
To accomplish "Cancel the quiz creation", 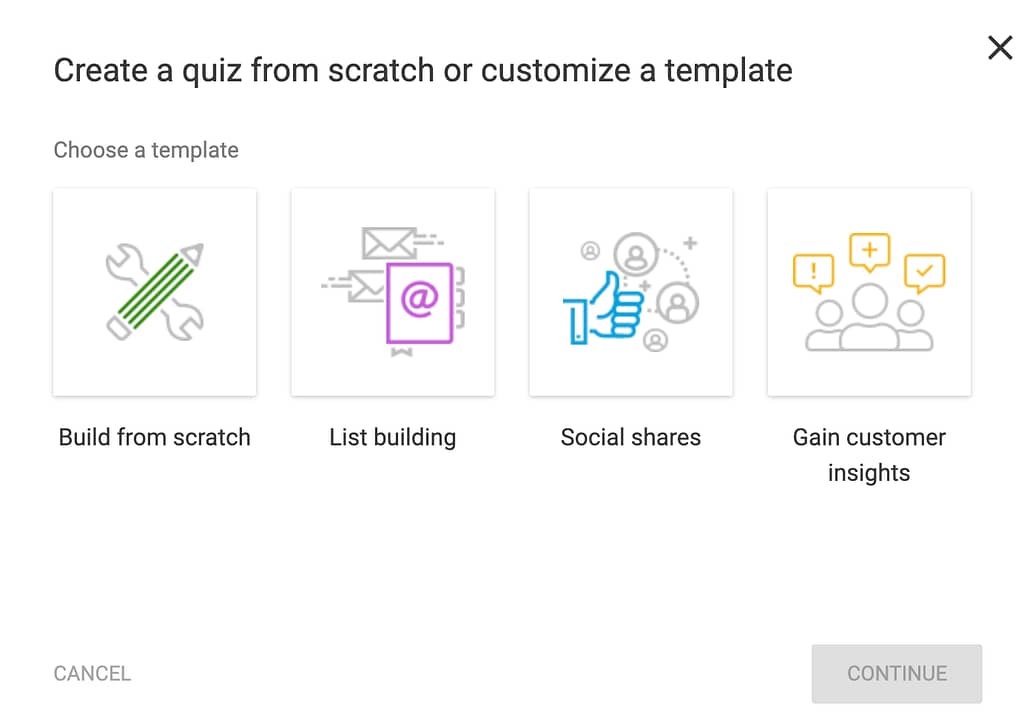I will click(92, 673).
